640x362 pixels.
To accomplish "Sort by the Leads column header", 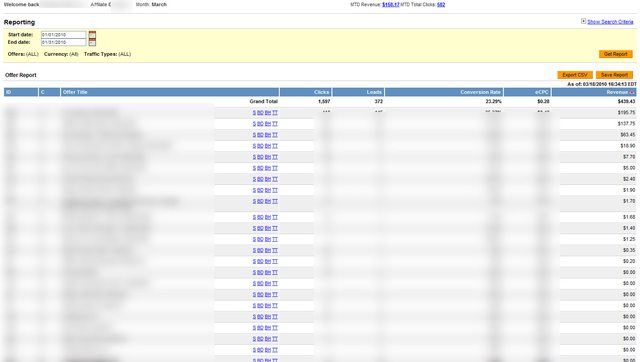I will pyautogui.click(x=358, y=92).
